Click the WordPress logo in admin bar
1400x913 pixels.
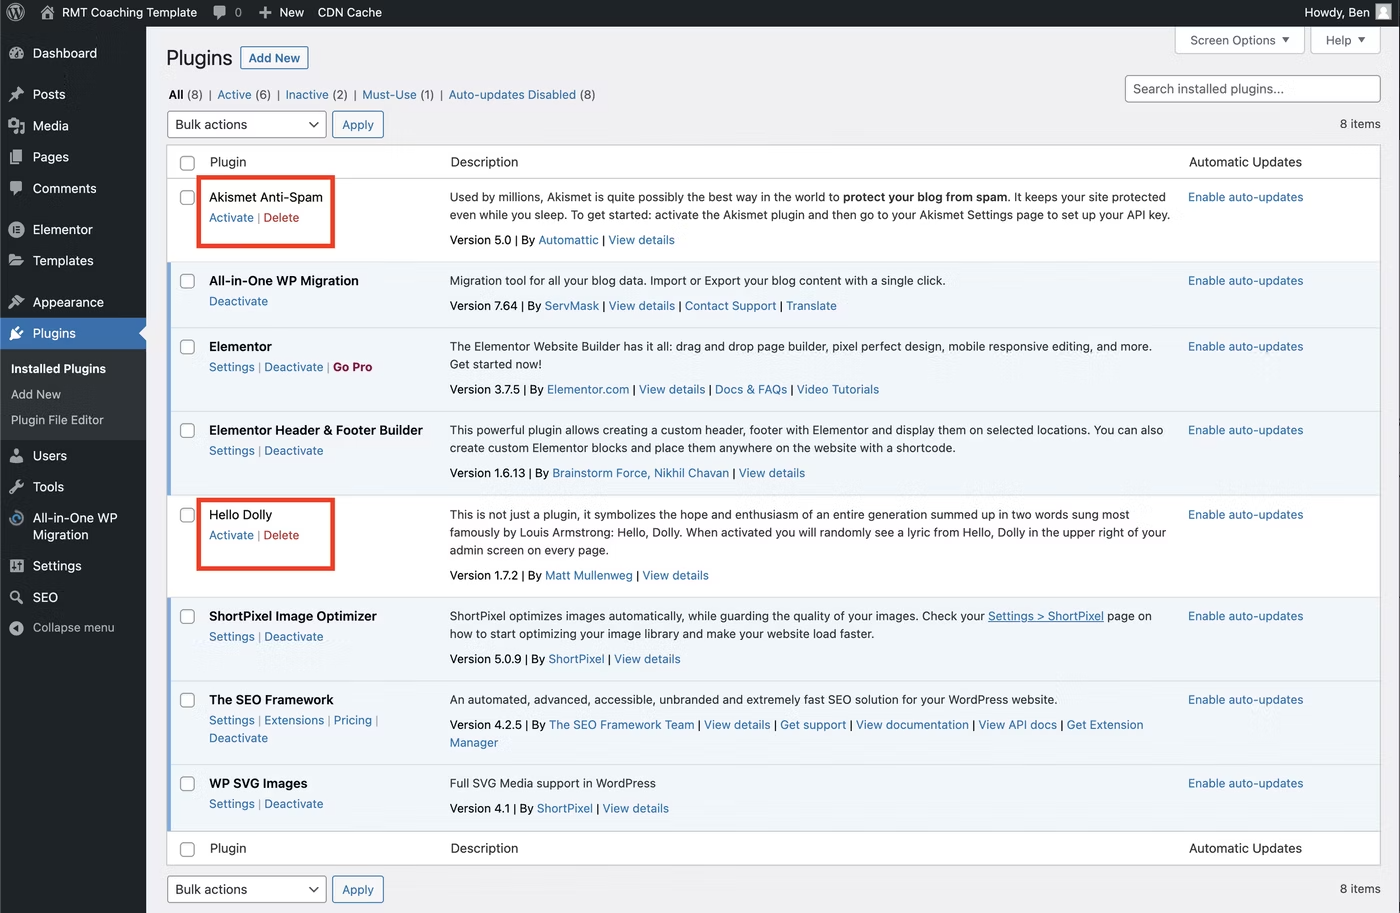pyautogui.click(x=16, y=13)
